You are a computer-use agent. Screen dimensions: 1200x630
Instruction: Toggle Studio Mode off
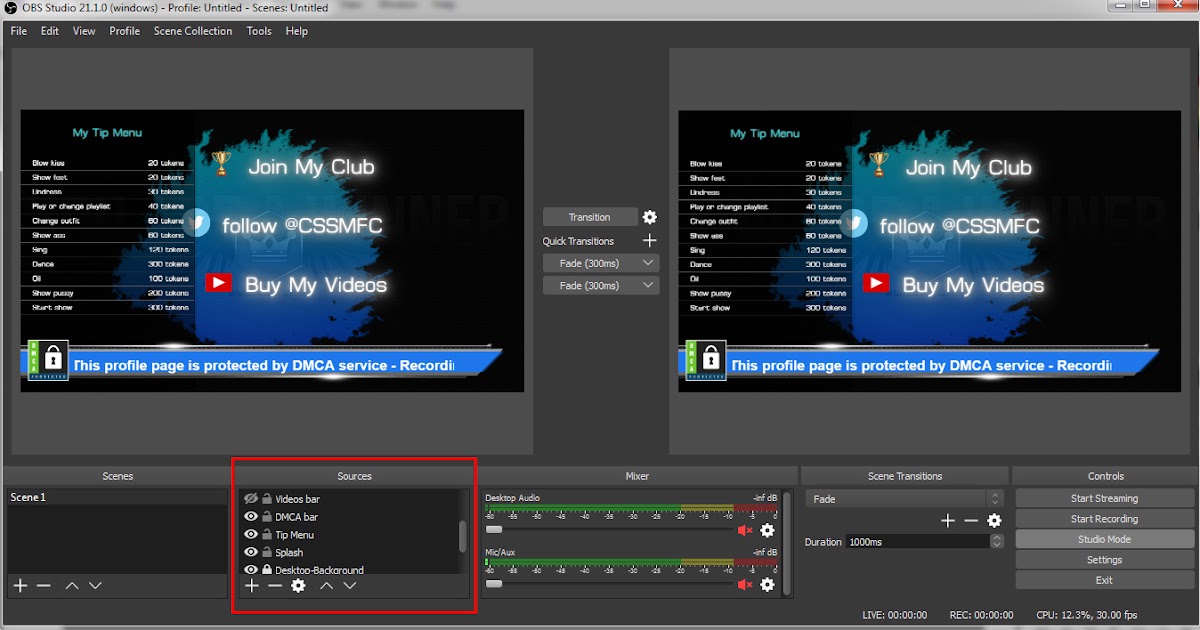tap(1105, 539)
